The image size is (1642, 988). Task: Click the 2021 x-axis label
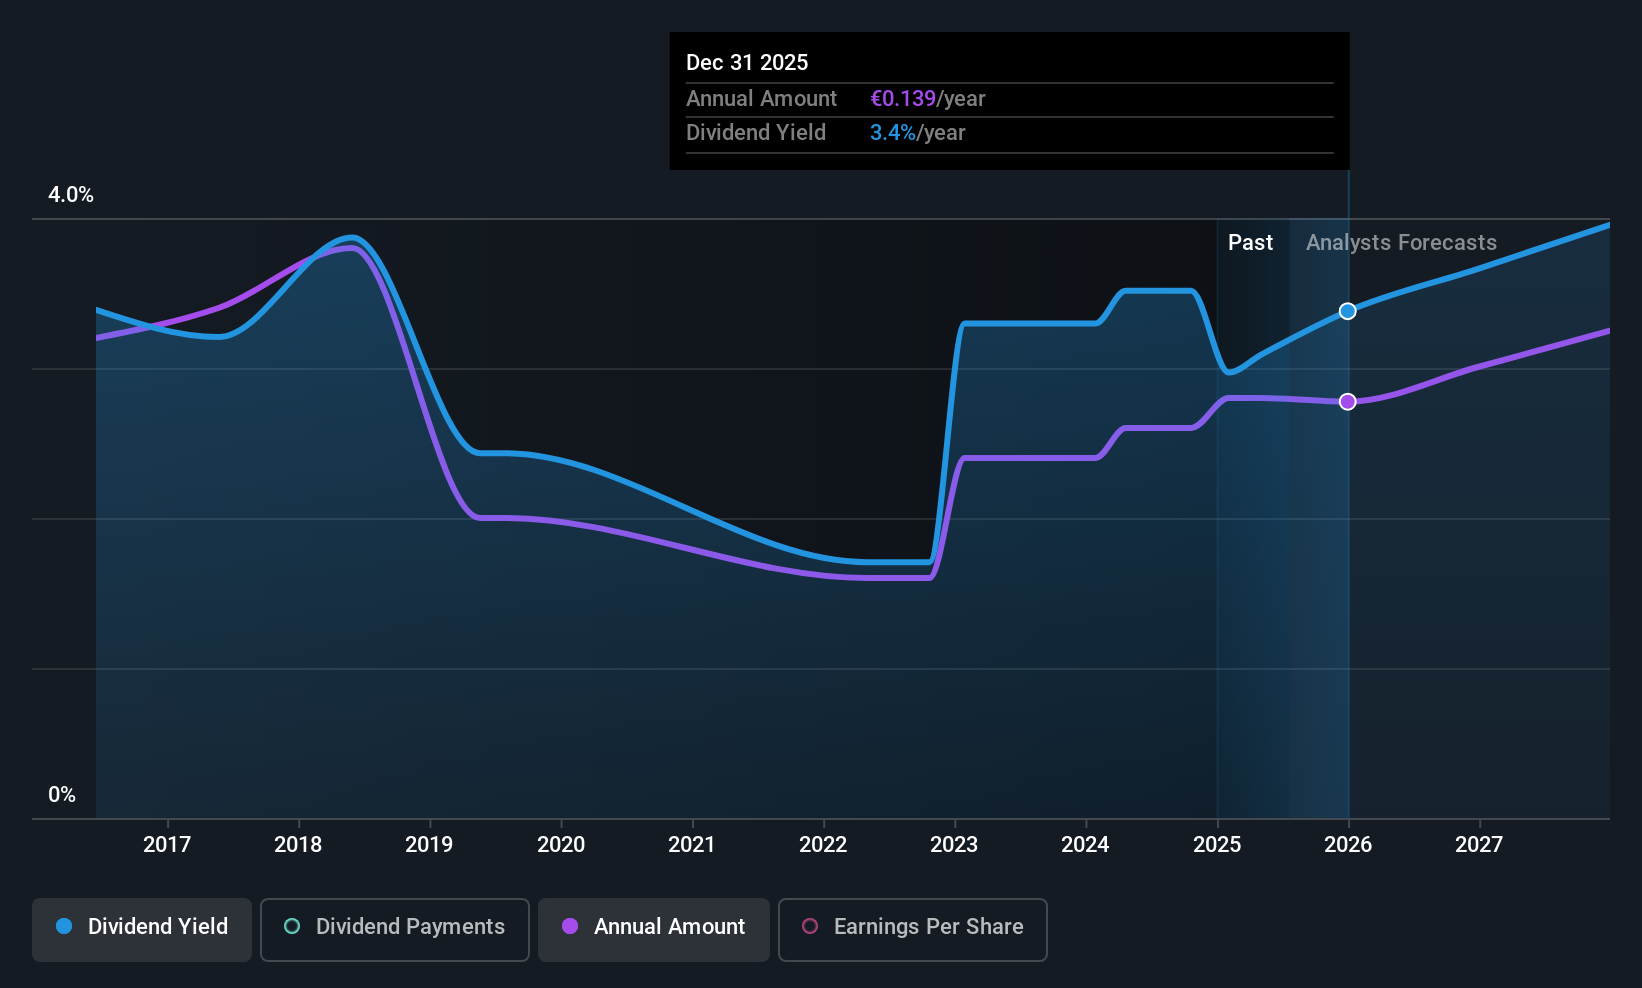(x=692, y=845)
